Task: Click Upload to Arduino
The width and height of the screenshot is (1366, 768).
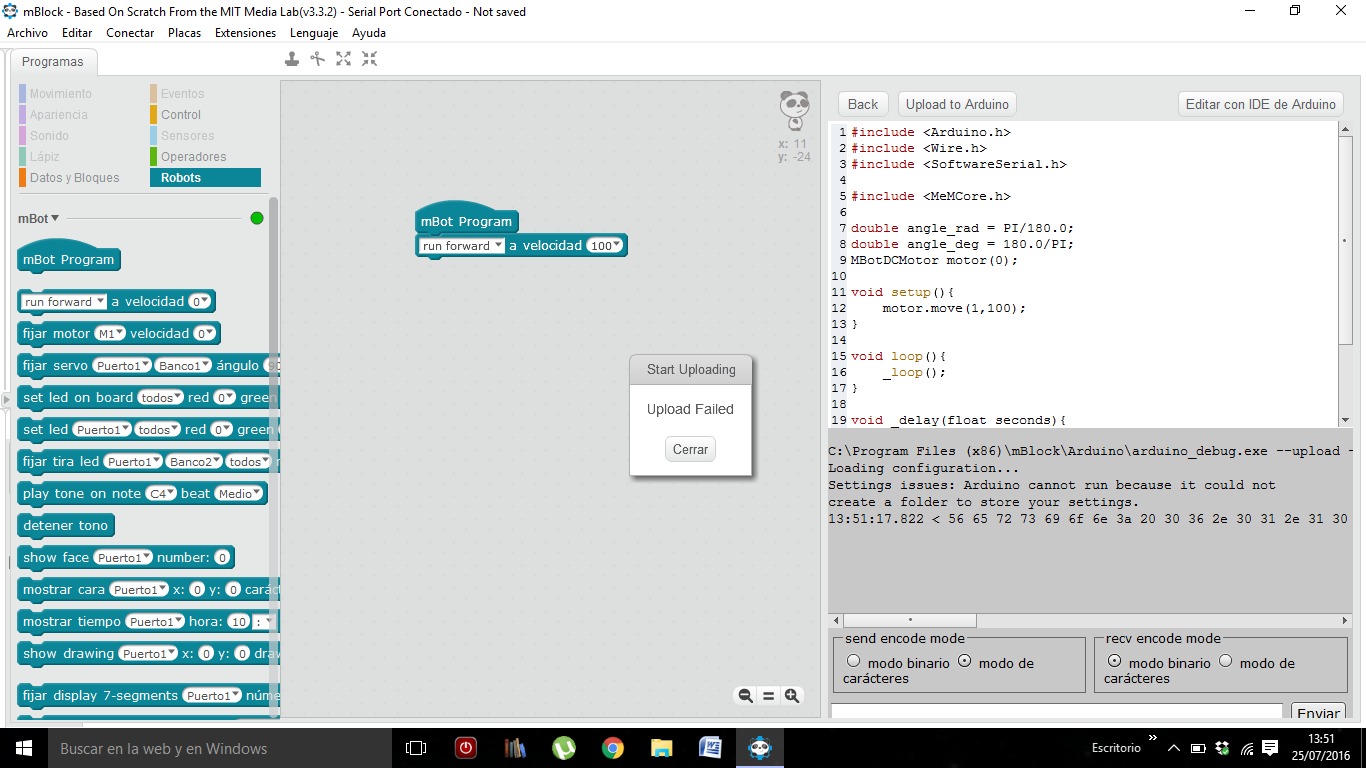Action: [957, 104]
